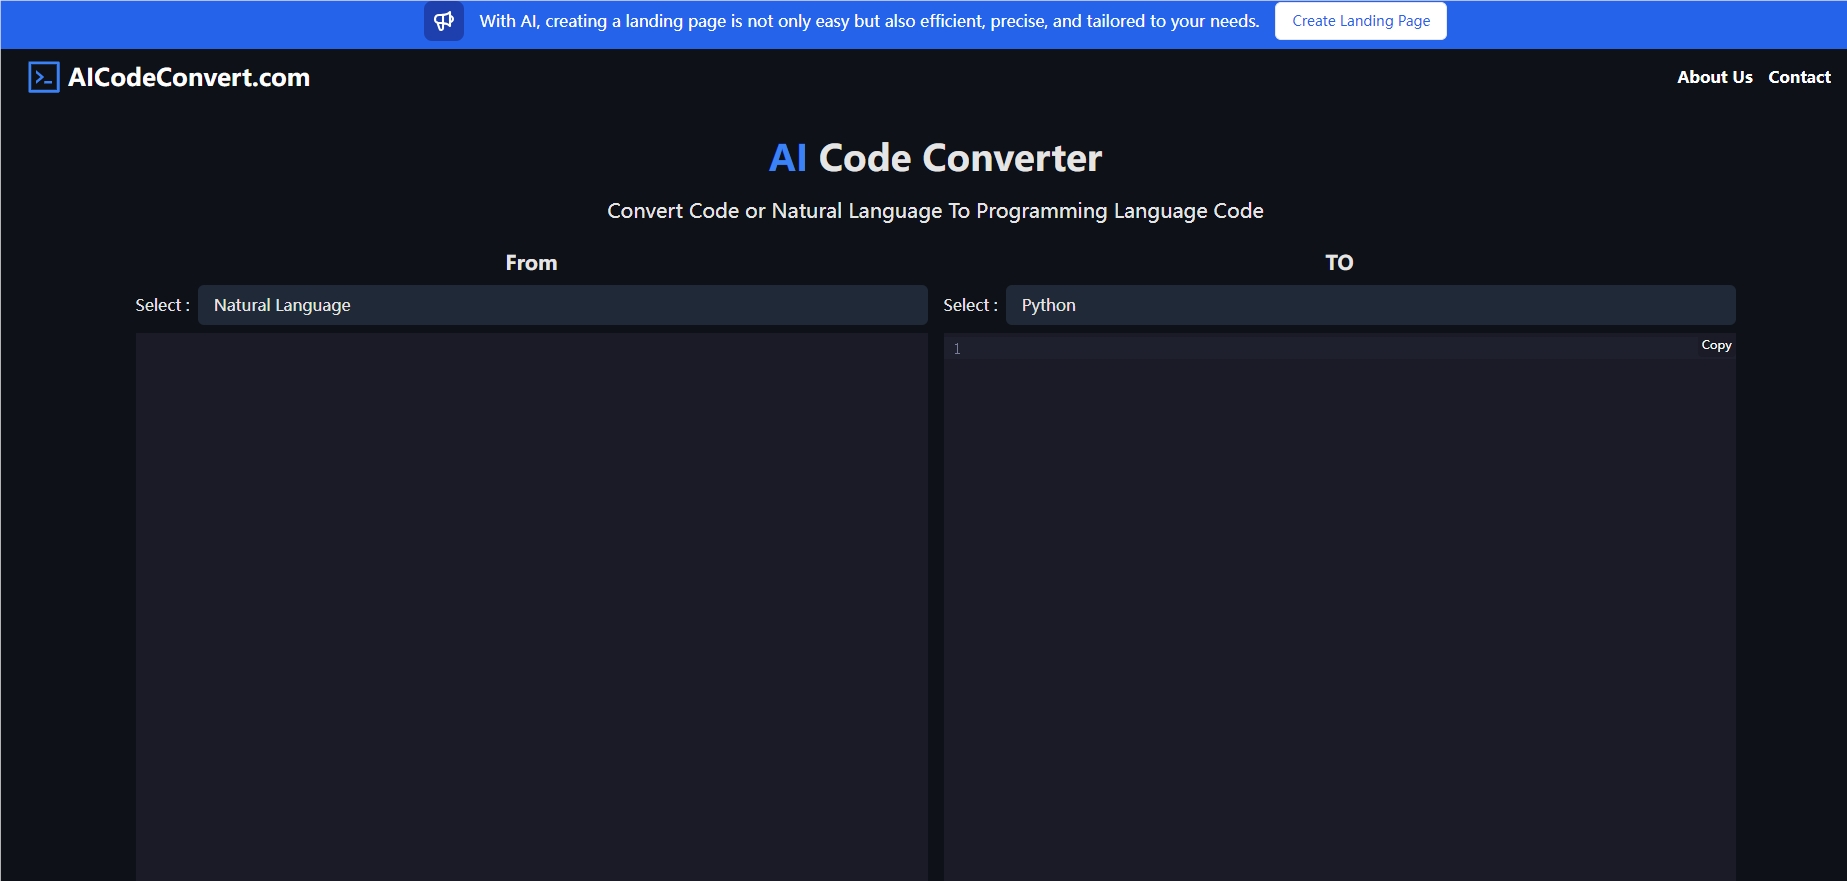Click the From column label
The width and height of the screenshot is (1847, 881).
531,263
